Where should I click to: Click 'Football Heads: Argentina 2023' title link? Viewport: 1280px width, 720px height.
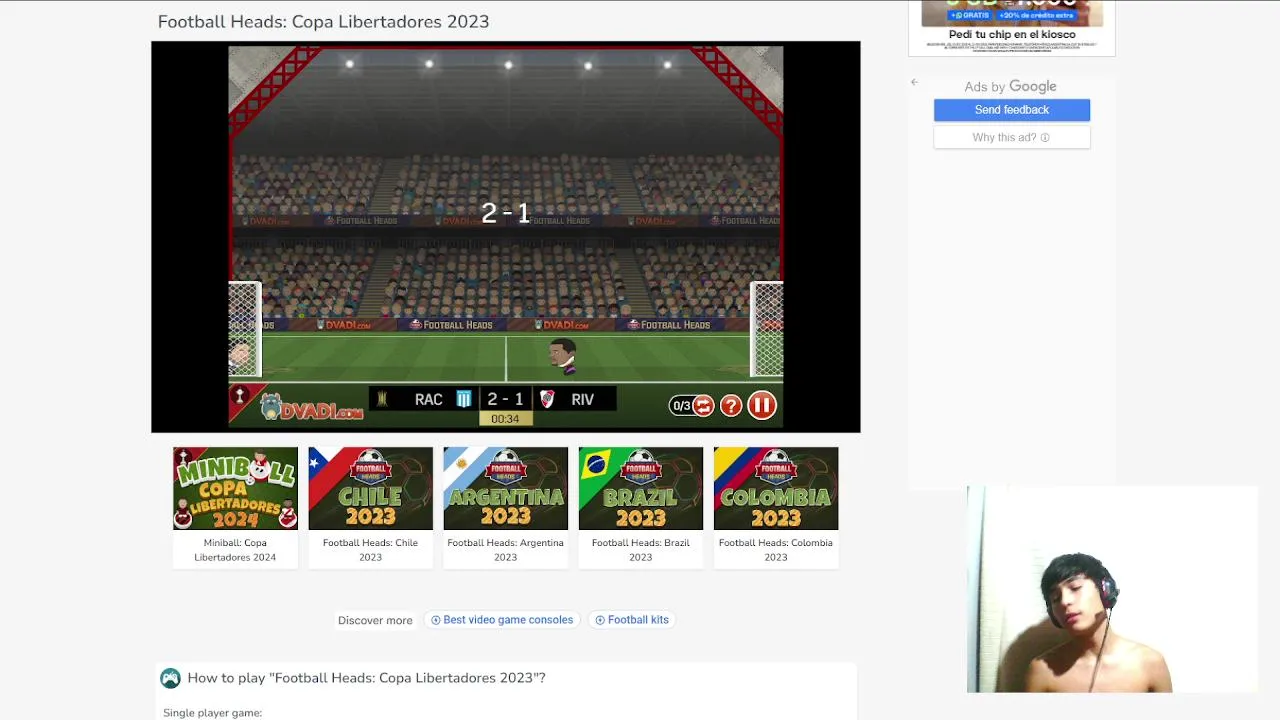[505, 550]
